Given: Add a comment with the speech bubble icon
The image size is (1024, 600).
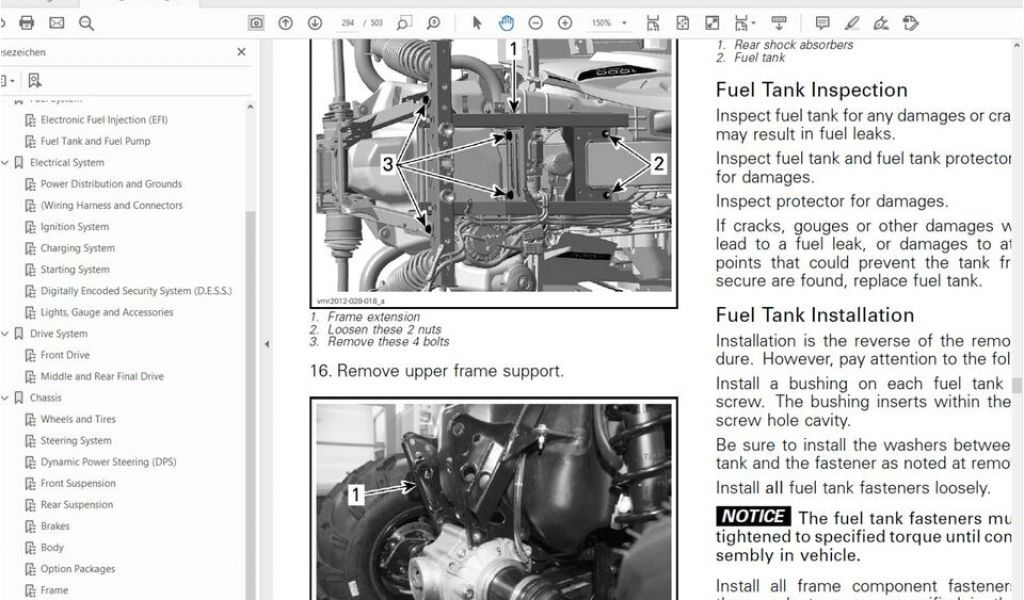Looking at the screenshot, I should point(822,23).
